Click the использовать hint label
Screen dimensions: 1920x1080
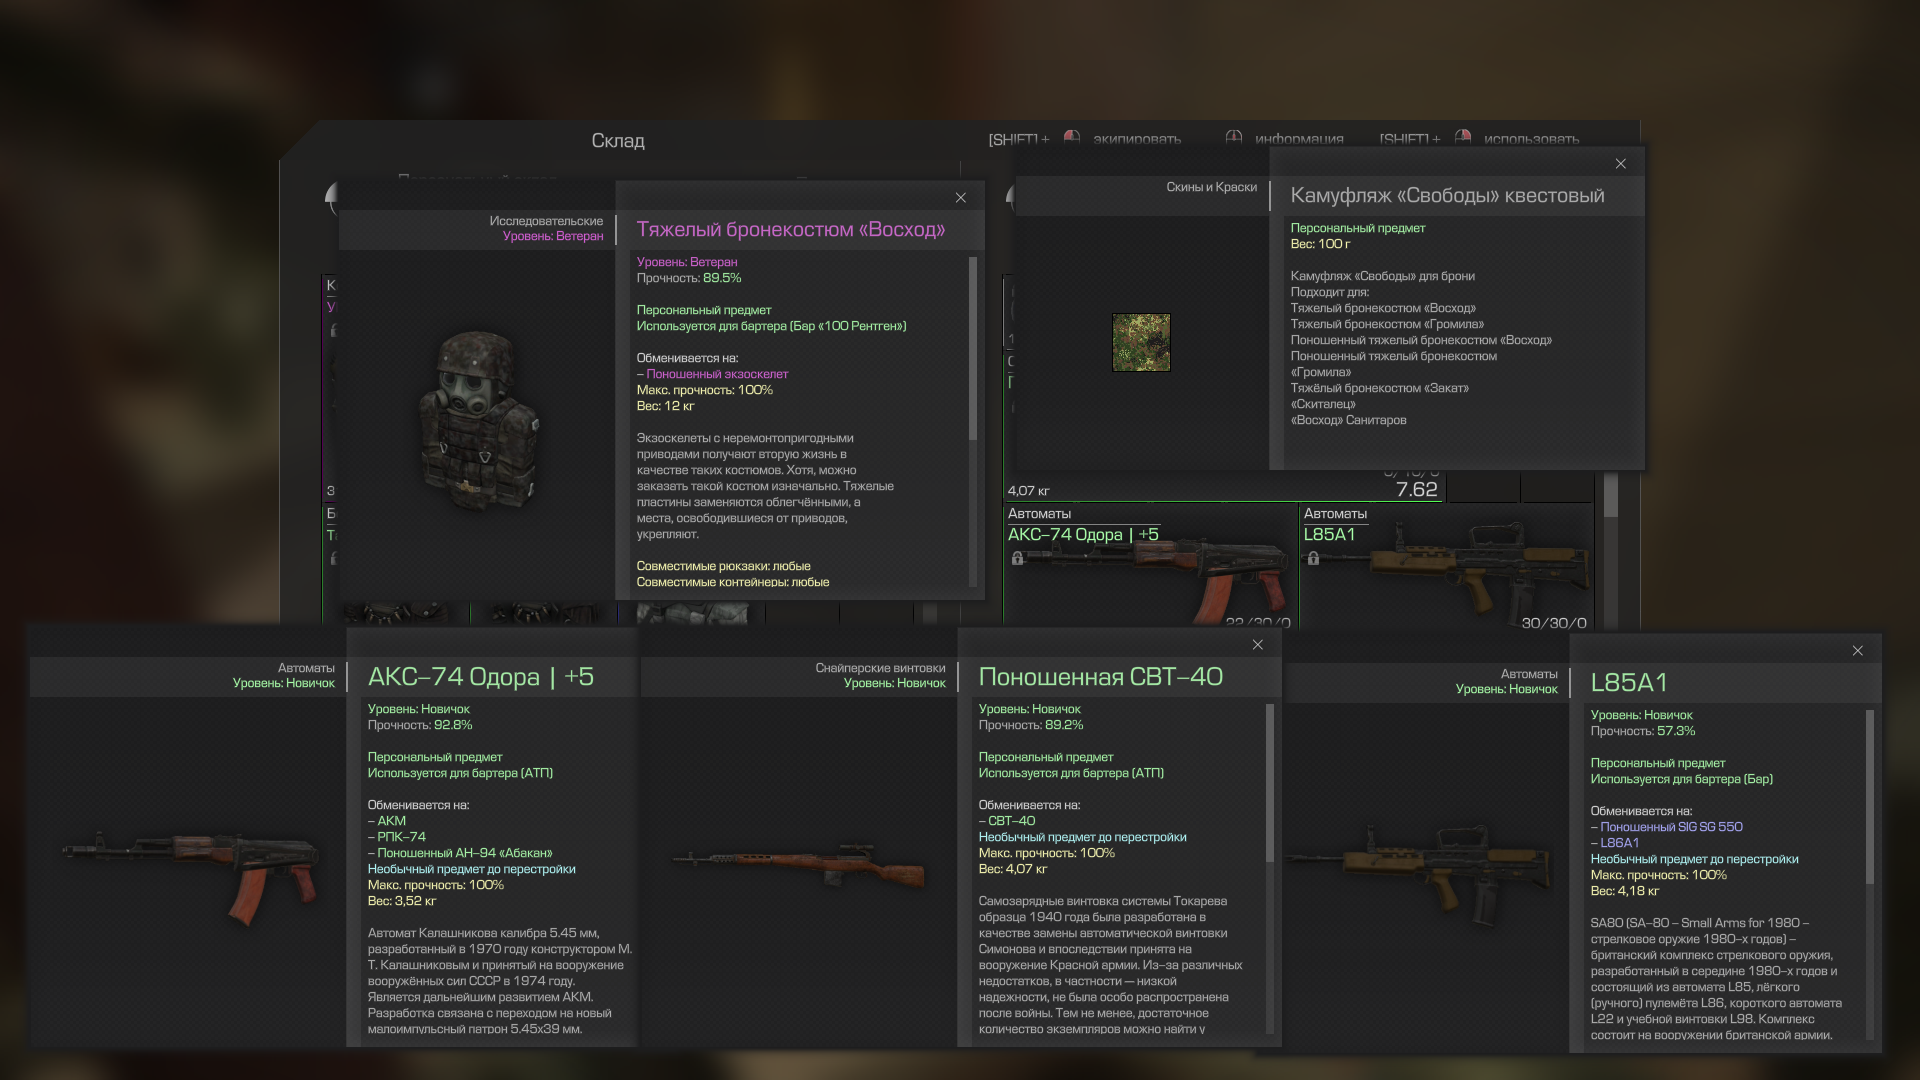(x=1531, y=139)
